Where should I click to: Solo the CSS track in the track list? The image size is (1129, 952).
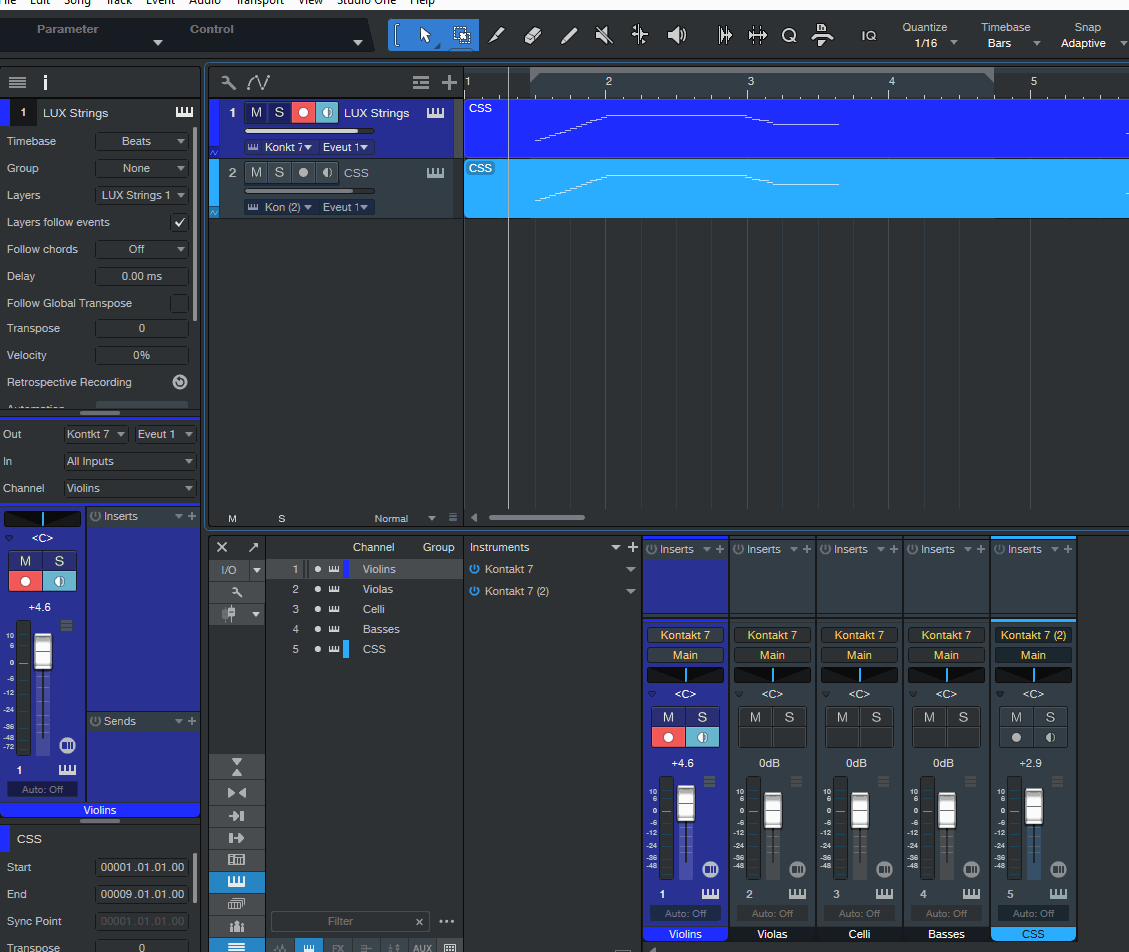point(279,173)
